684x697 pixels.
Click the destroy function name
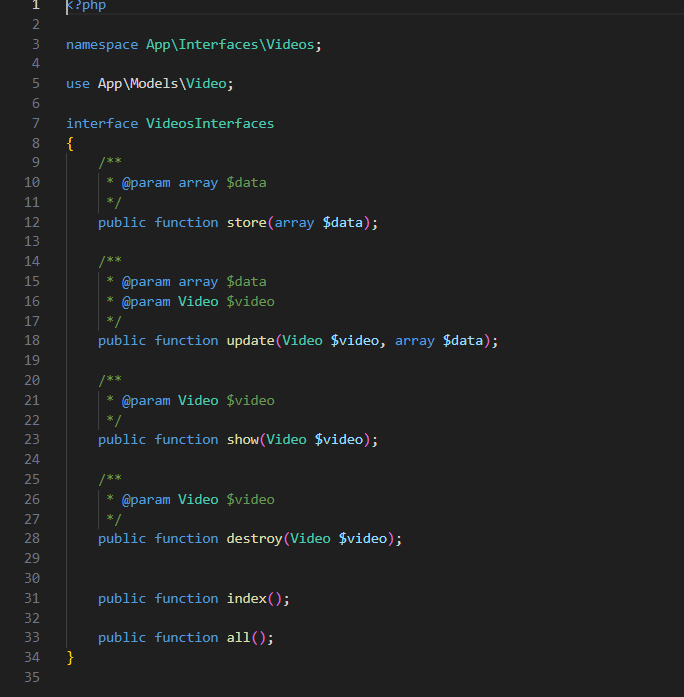(x=254, y=539)
